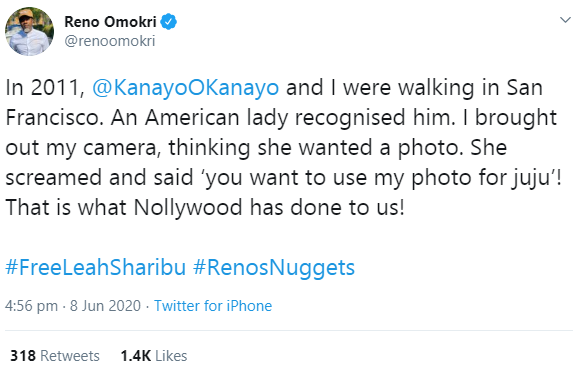The width and height of the screenshot is (578, 366).
Task: Click the 8 Jun 2020 date
Action: click(105, 306)
